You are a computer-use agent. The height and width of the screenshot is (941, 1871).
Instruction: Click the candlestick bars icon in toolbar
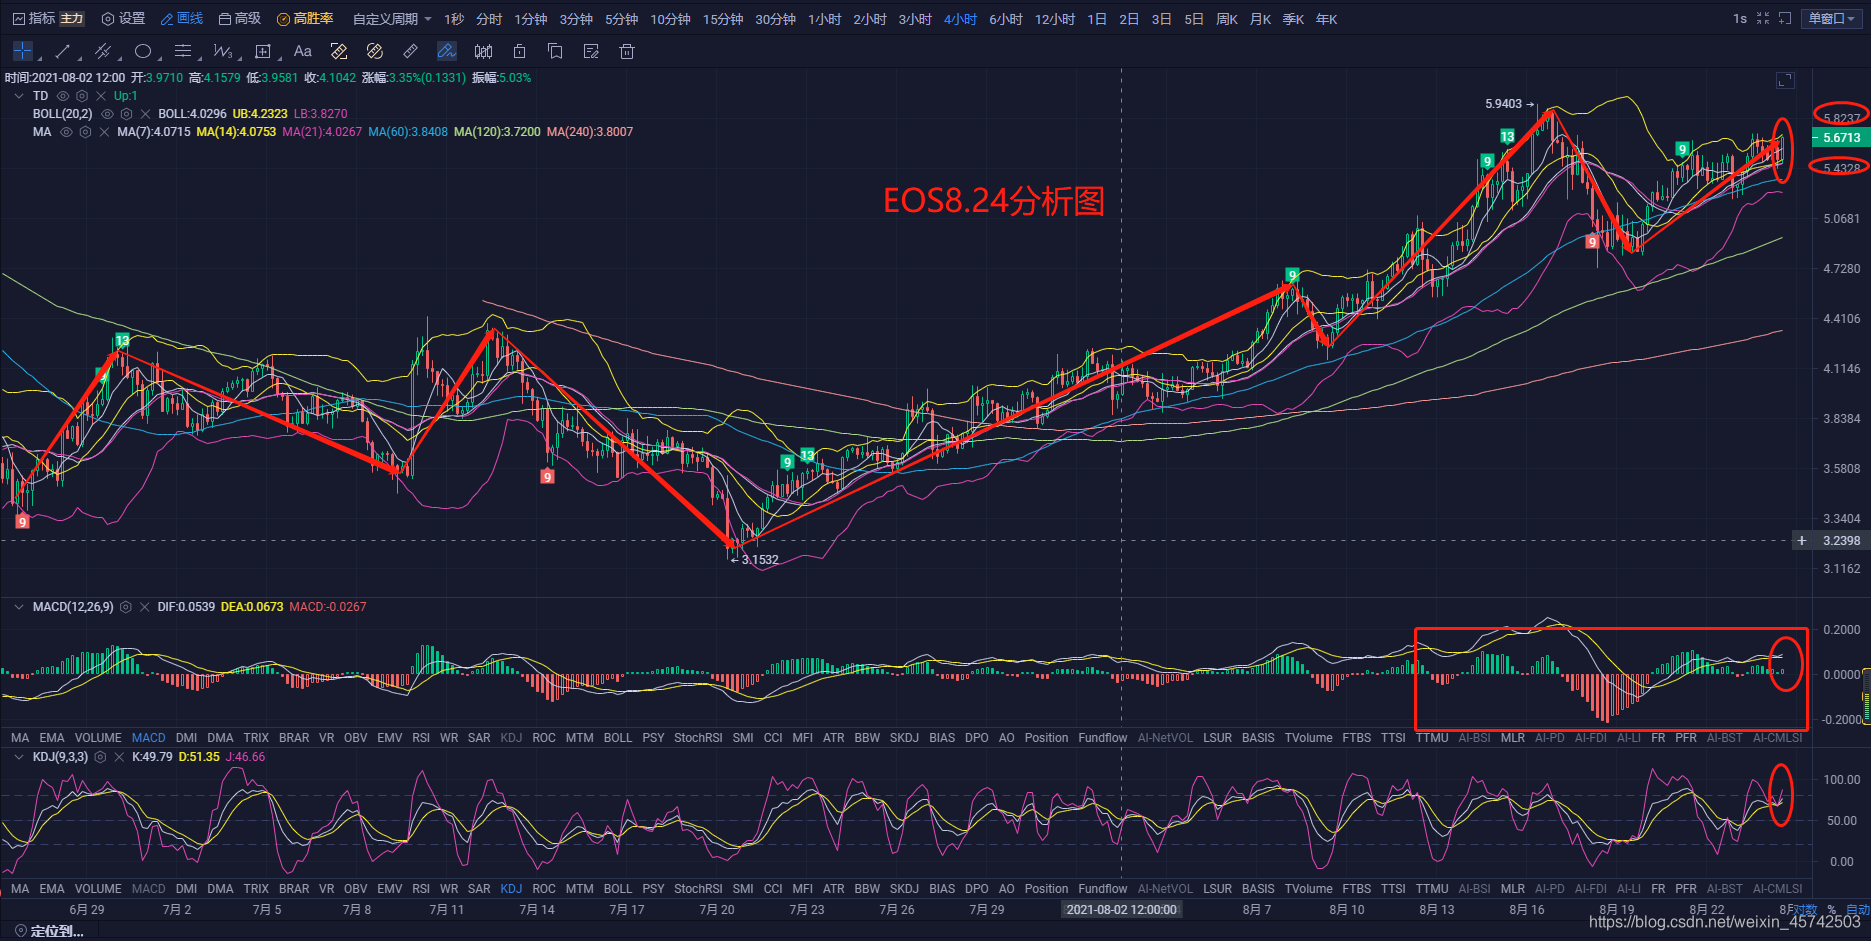pyautogui.click(x=483, y=51)
